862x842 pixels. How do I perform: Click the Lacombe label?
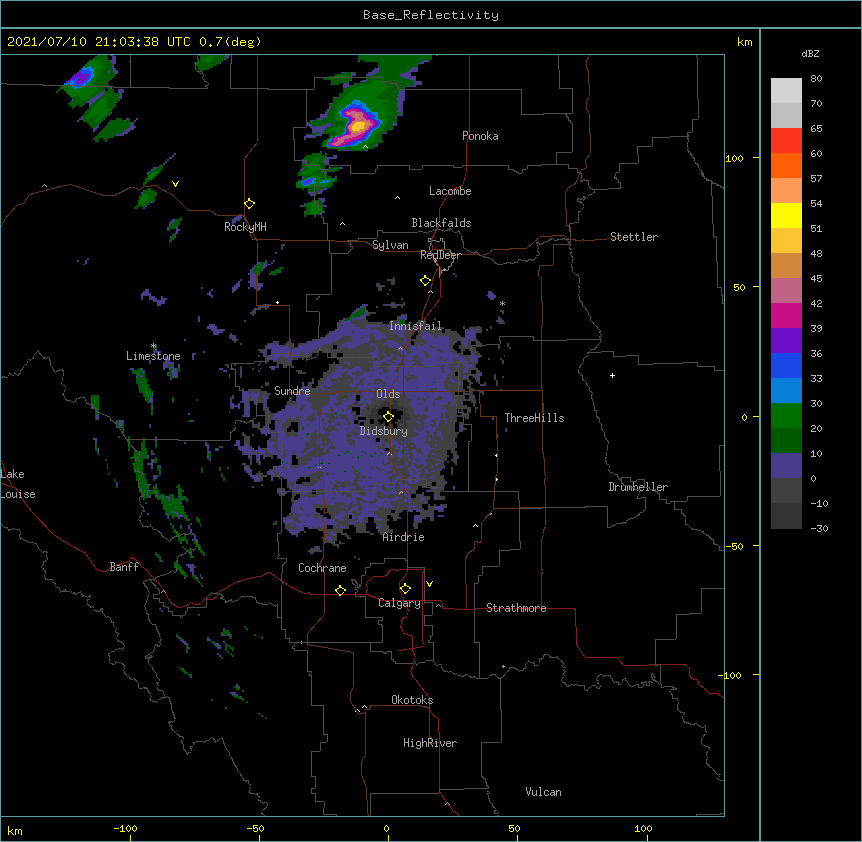click(x=450, y=191)
